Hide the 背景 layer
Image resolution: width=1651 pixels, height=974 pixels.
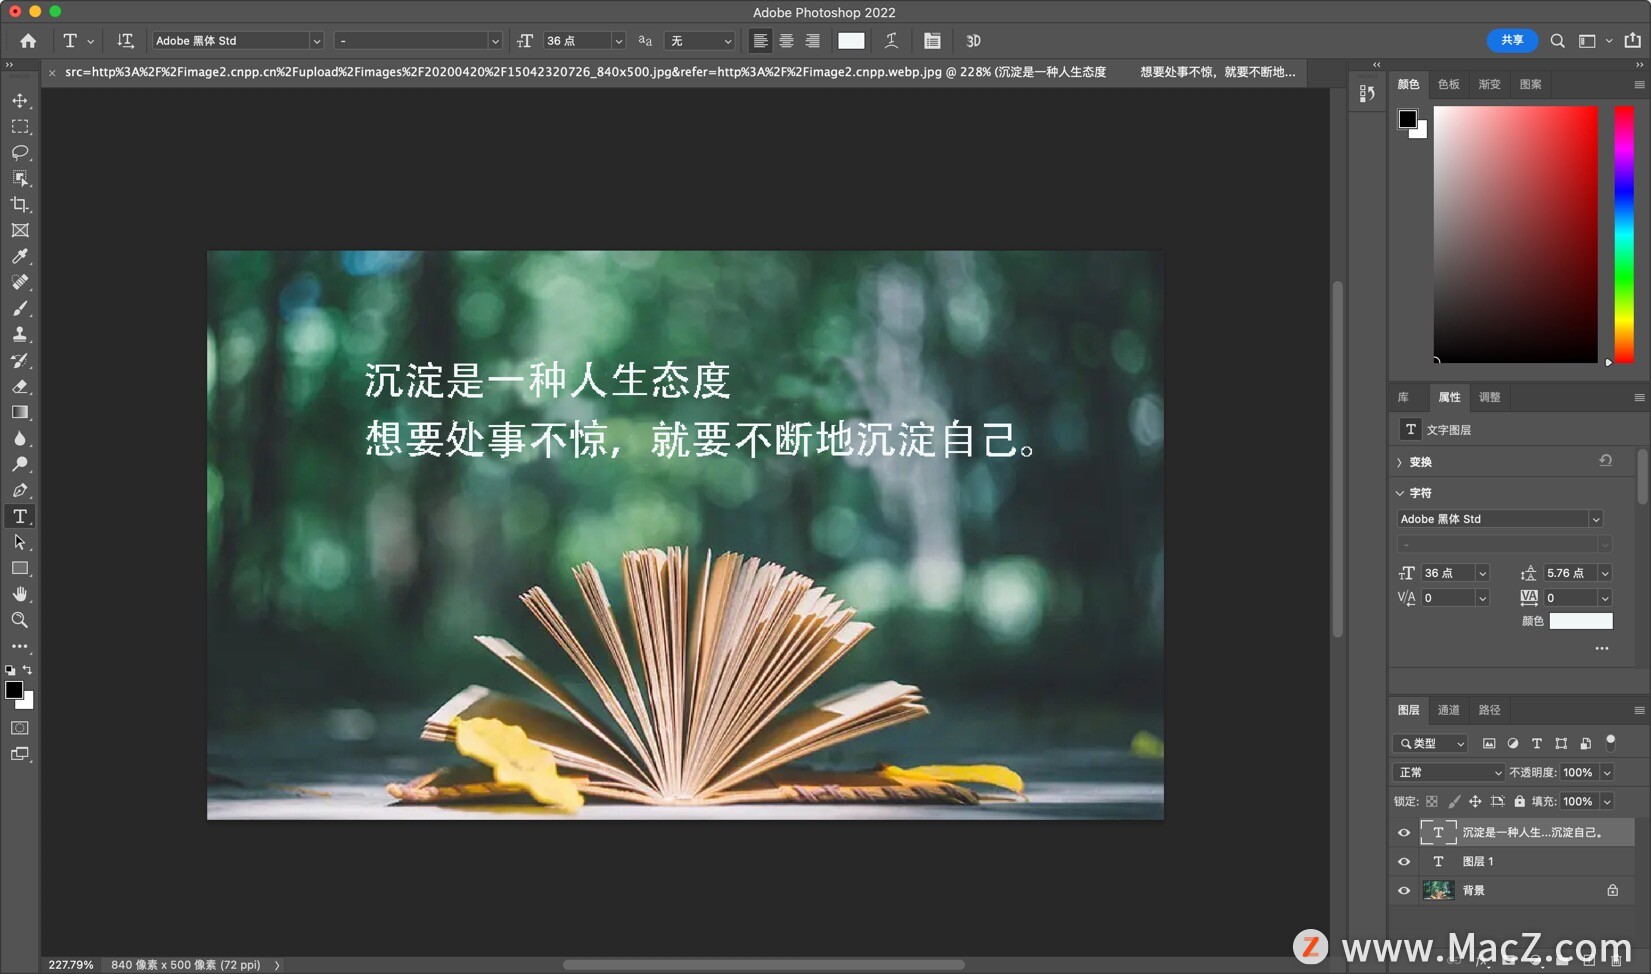pos(1404,890)
